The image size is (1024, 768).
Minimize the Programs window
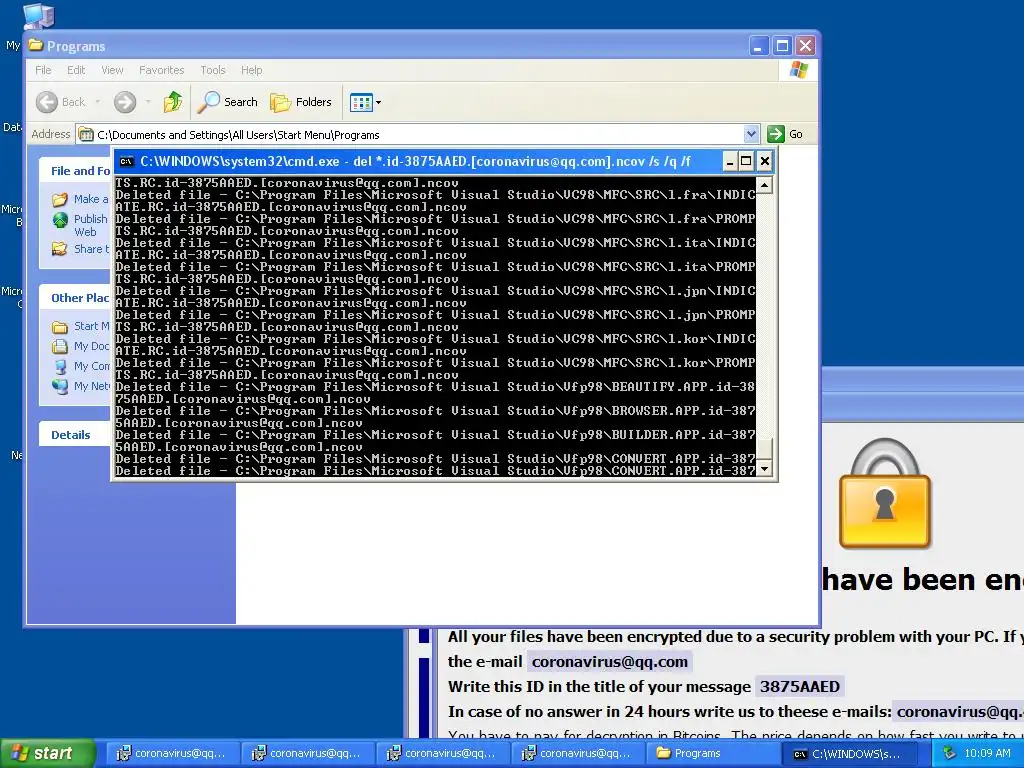point(758,46)
